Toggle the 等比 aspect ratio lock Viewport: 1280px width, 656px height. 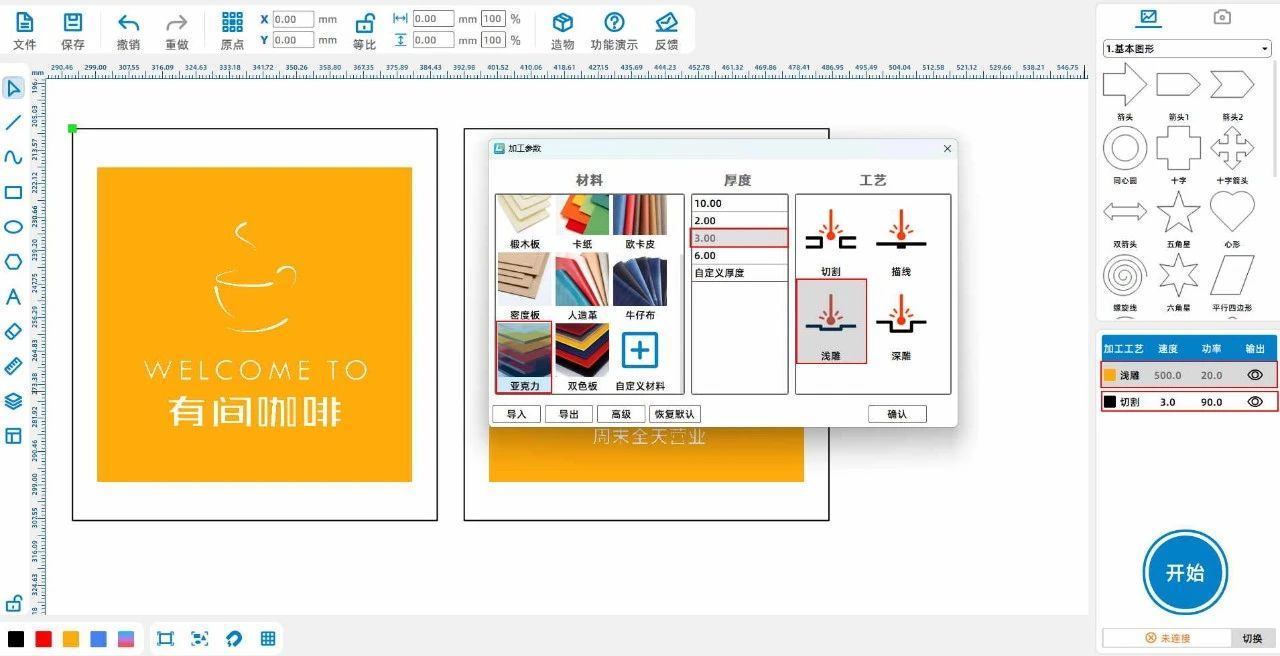click(365, 23)
